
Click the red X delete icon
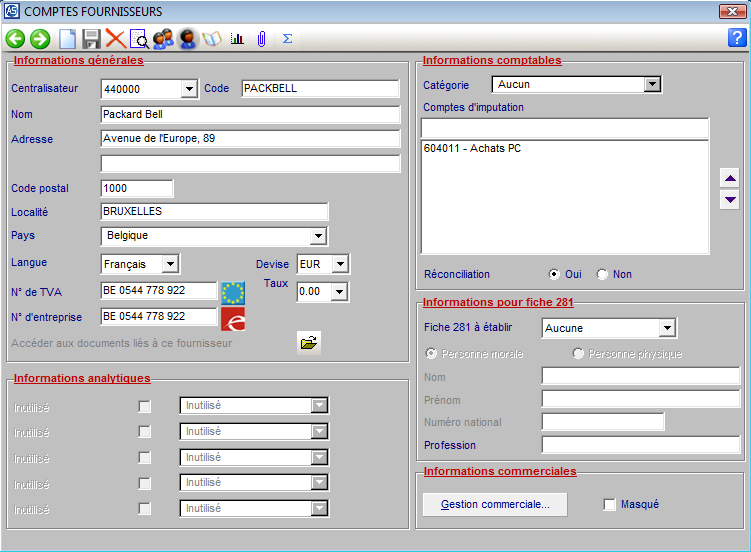(115, 39)
